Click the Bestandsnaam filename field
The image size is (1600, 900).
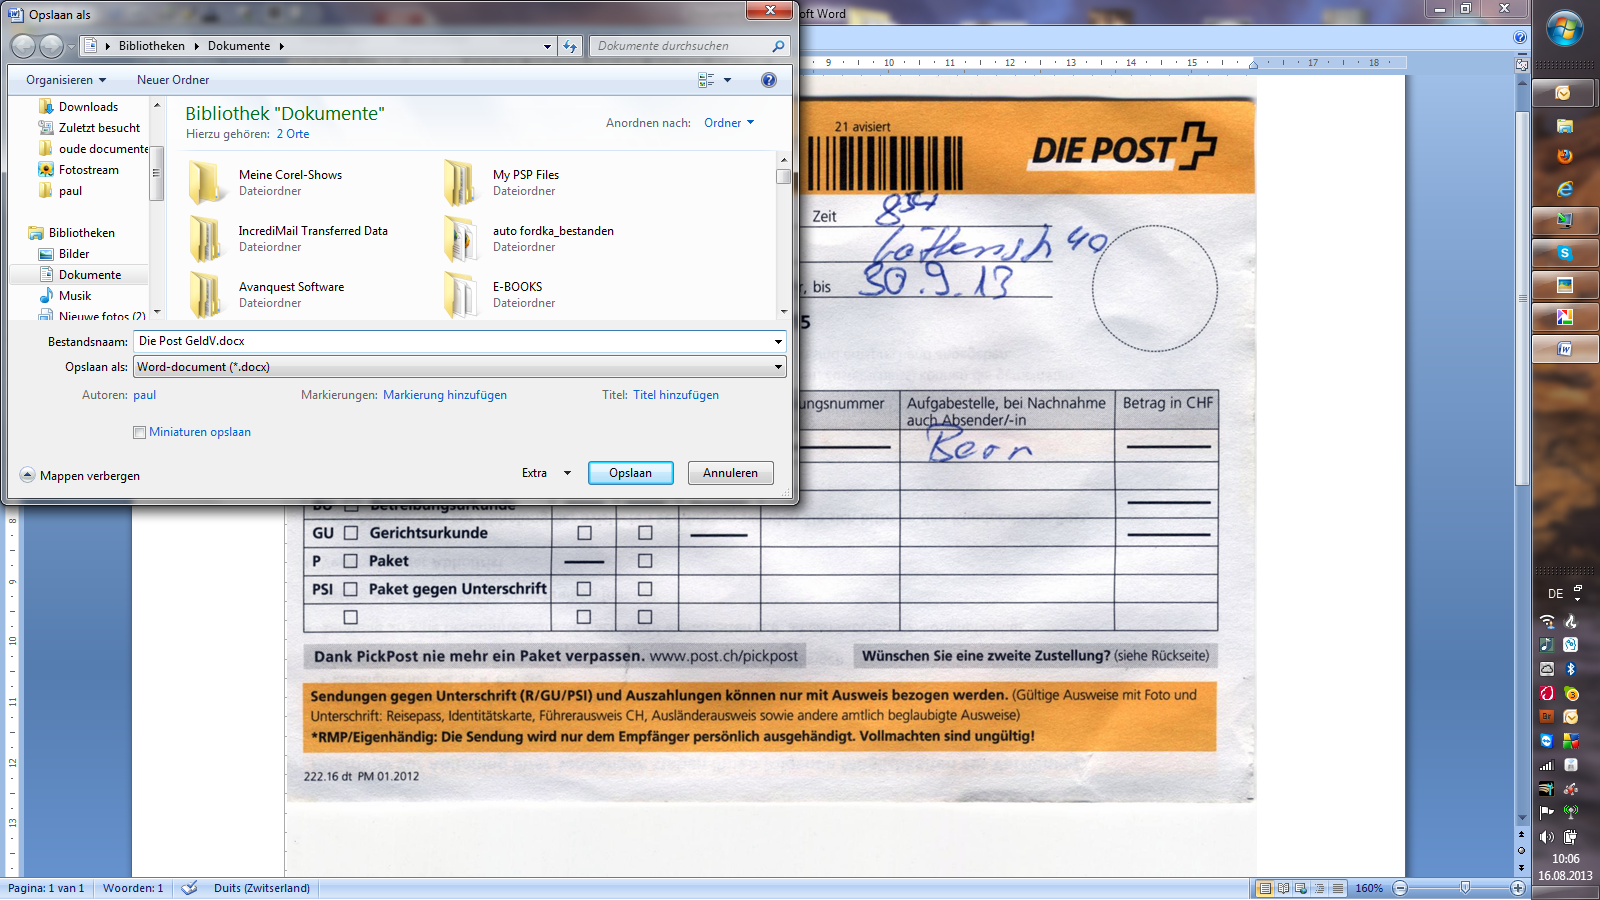tap(455, 341)
